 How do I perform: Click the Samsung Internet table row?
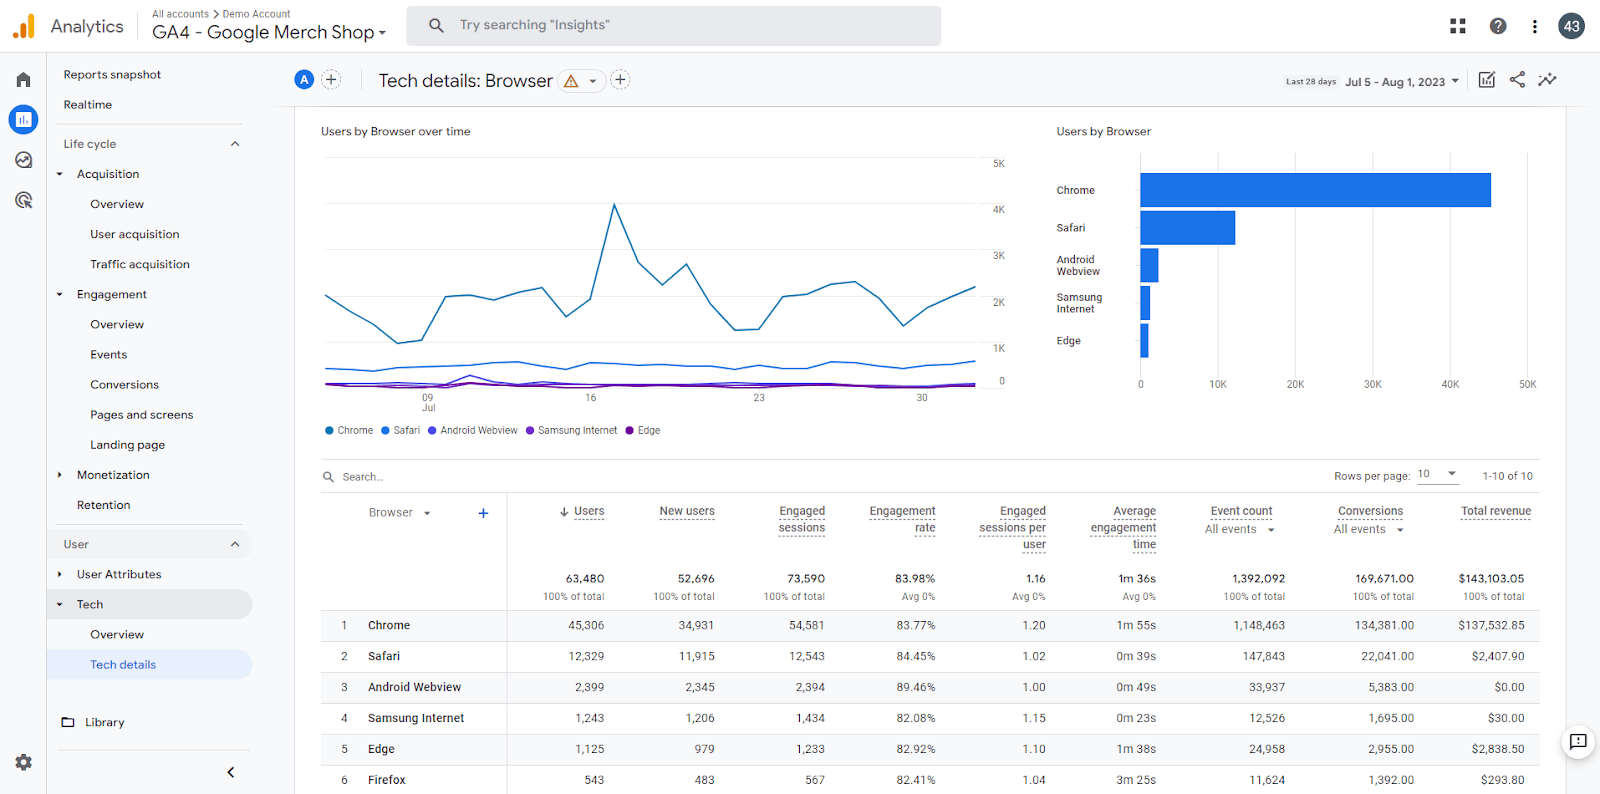(930, 718)
